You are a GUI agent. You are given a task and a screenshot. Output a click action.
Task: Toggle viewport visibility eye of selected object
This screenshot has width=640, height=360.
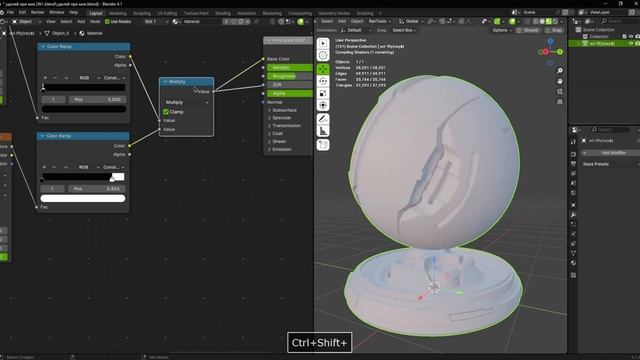click(x=631, y=43)
